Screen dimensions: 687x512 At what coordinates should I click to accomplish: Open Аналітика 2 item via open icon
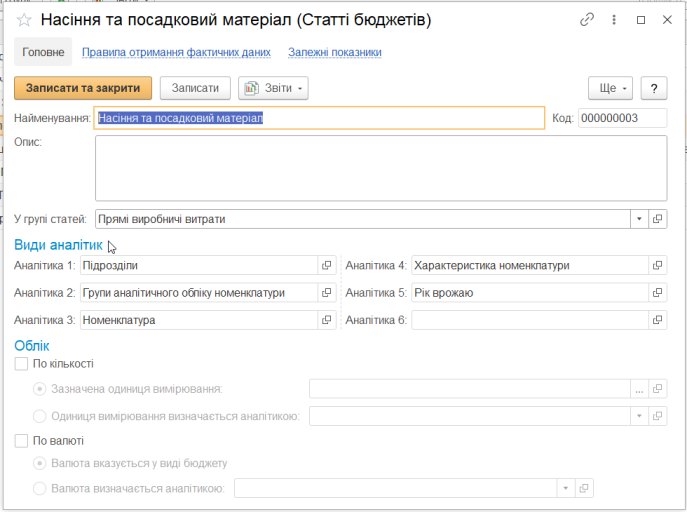tap(326, 293)
